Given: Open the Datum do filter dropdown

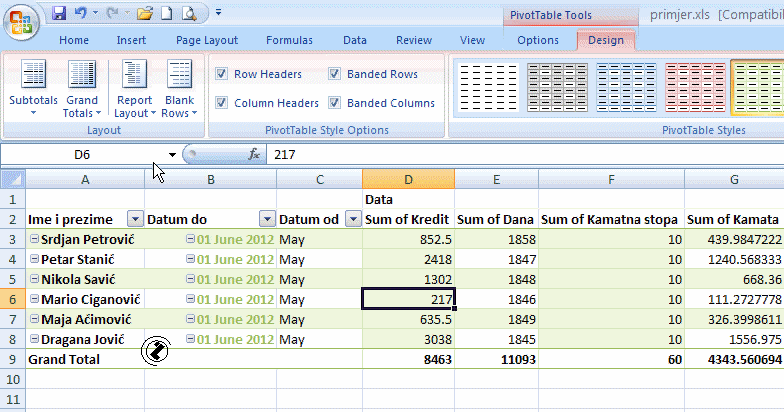Looking at the screenshot, I should click(266, 219).
